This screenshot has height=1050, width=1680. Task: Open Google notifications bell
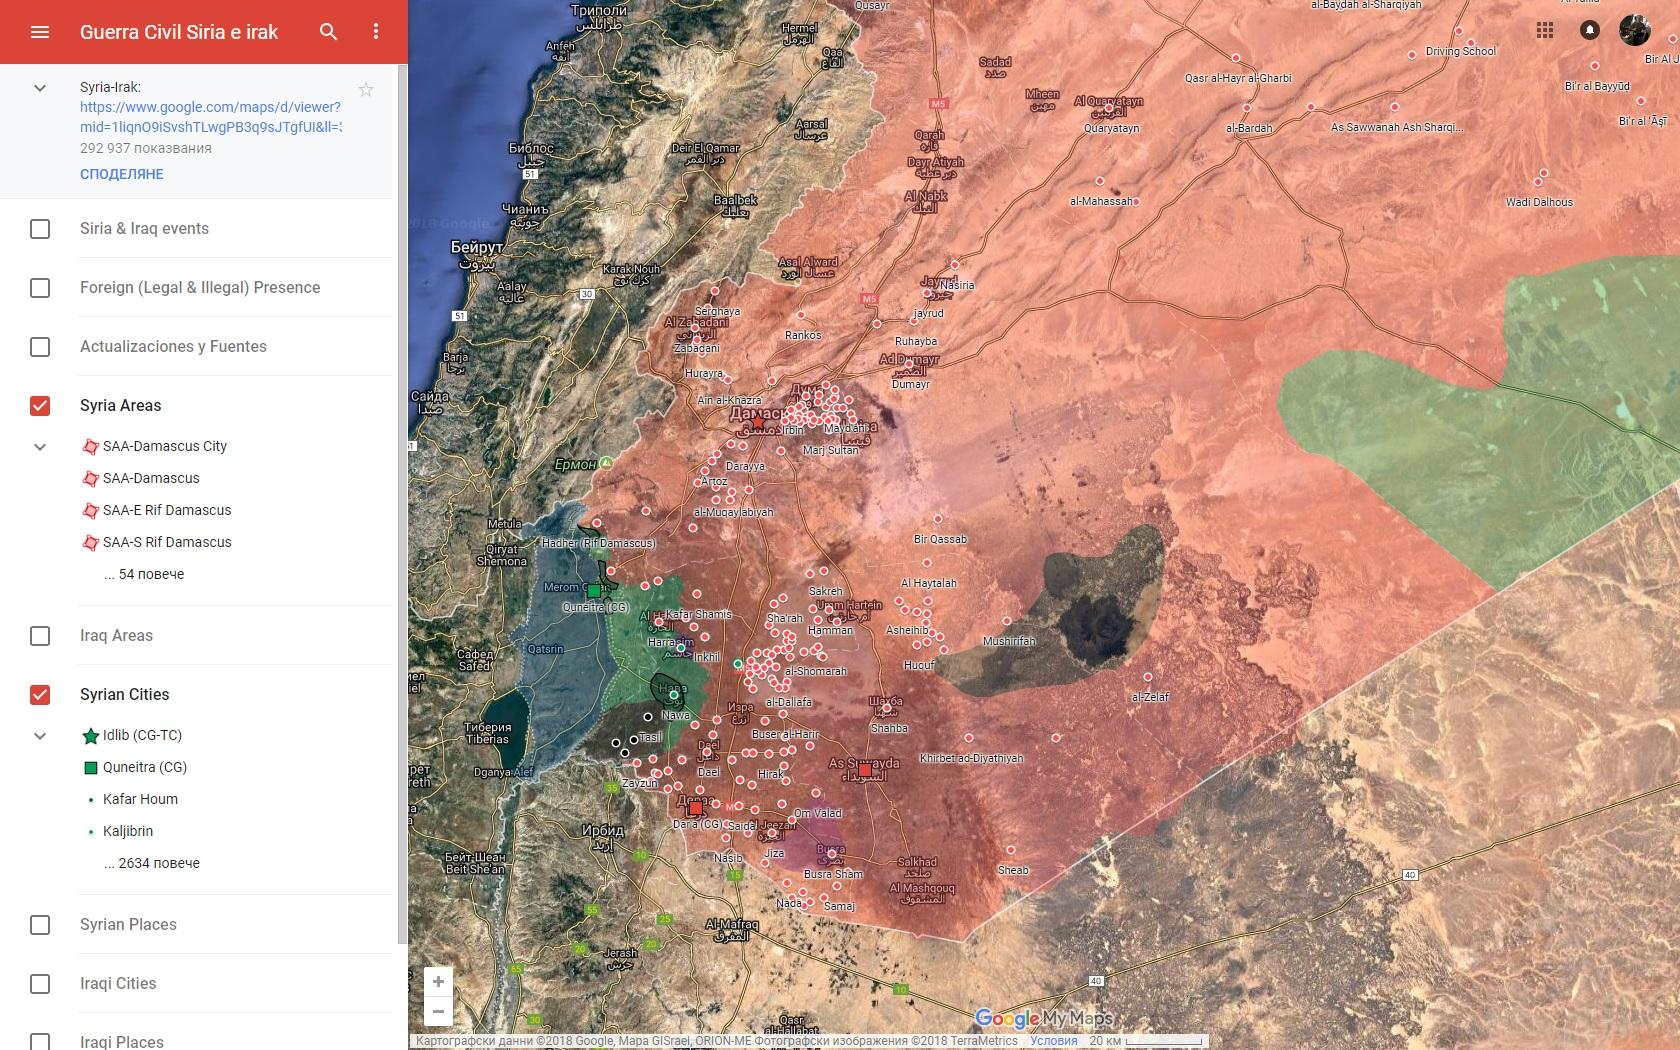point(1589,30)
